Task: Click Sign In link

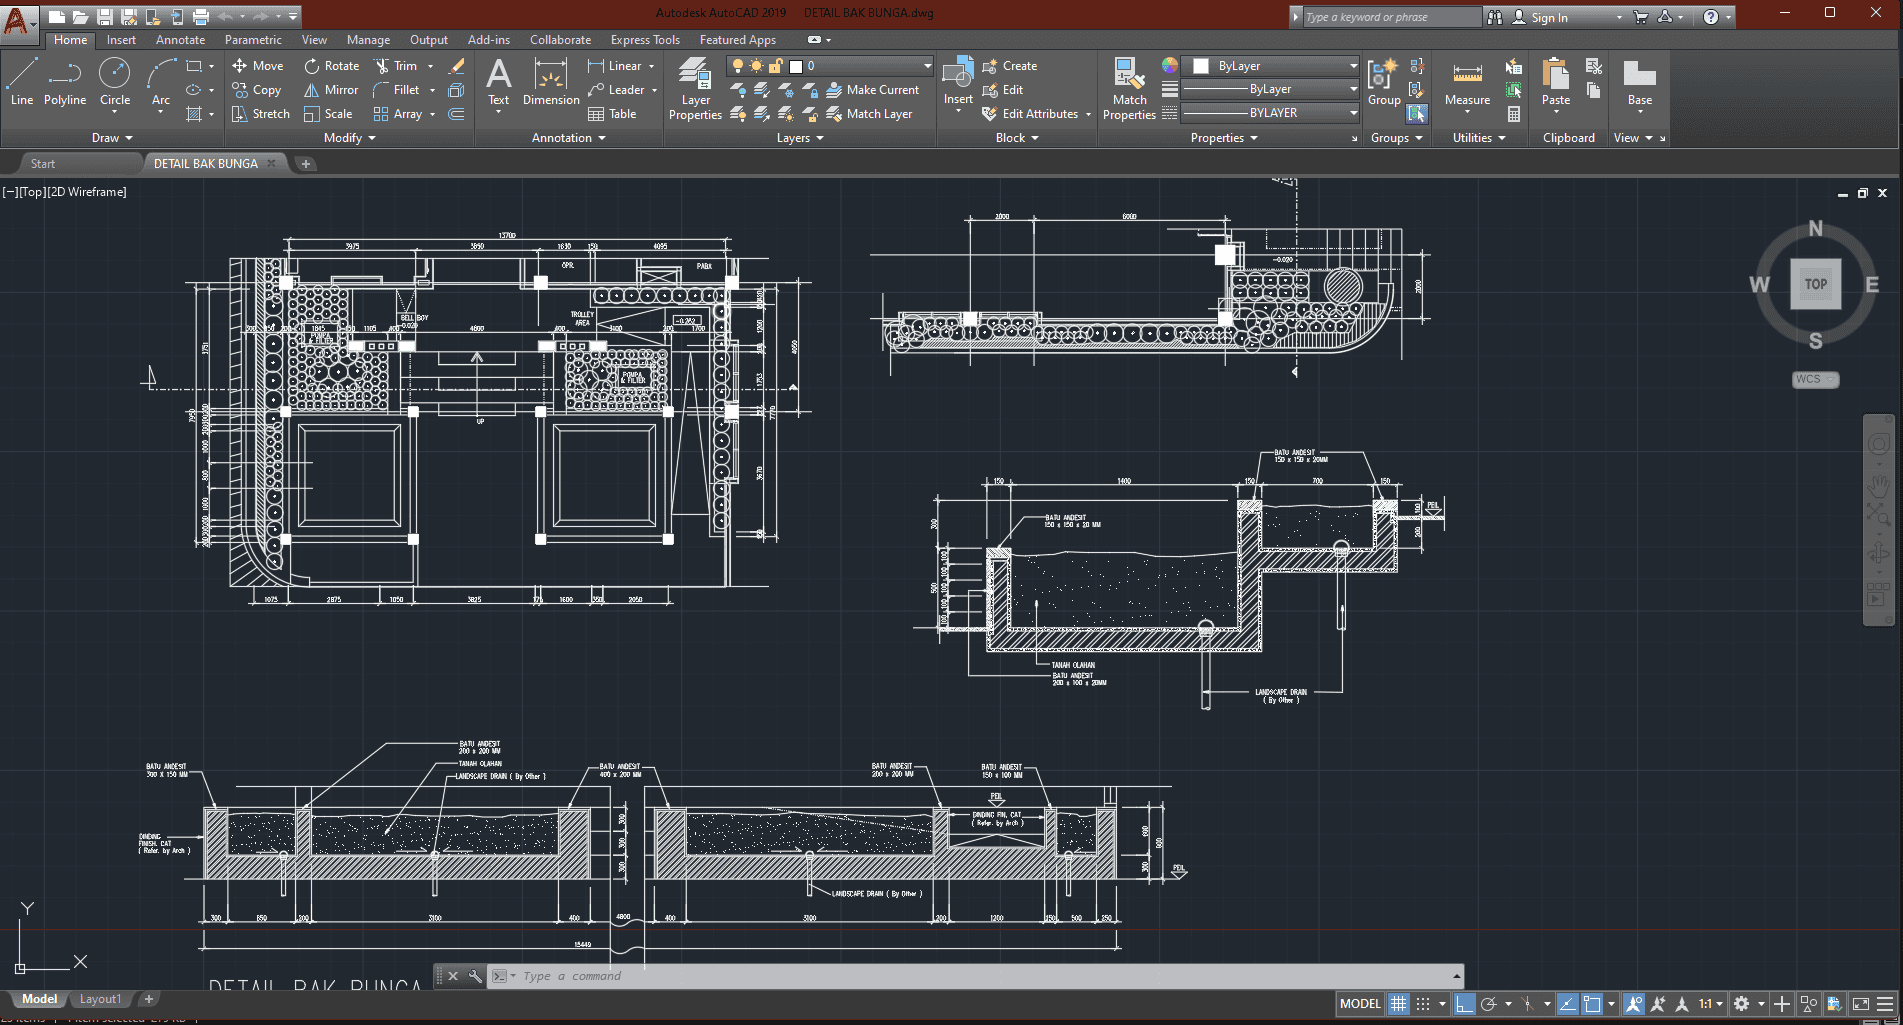Action: [1549, 17]
